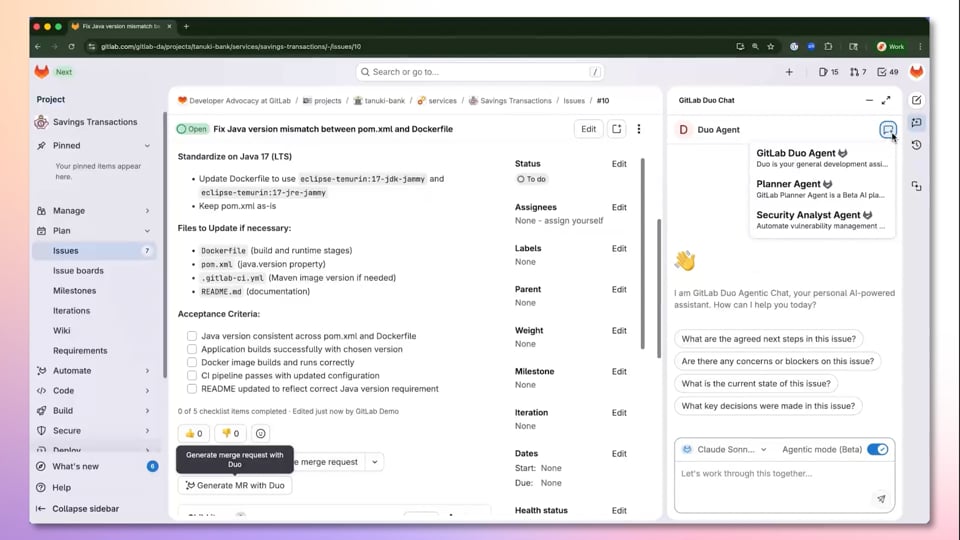Click the active Duo chat icon in the right rail
The image size is (960, 540).
point(917,122)
